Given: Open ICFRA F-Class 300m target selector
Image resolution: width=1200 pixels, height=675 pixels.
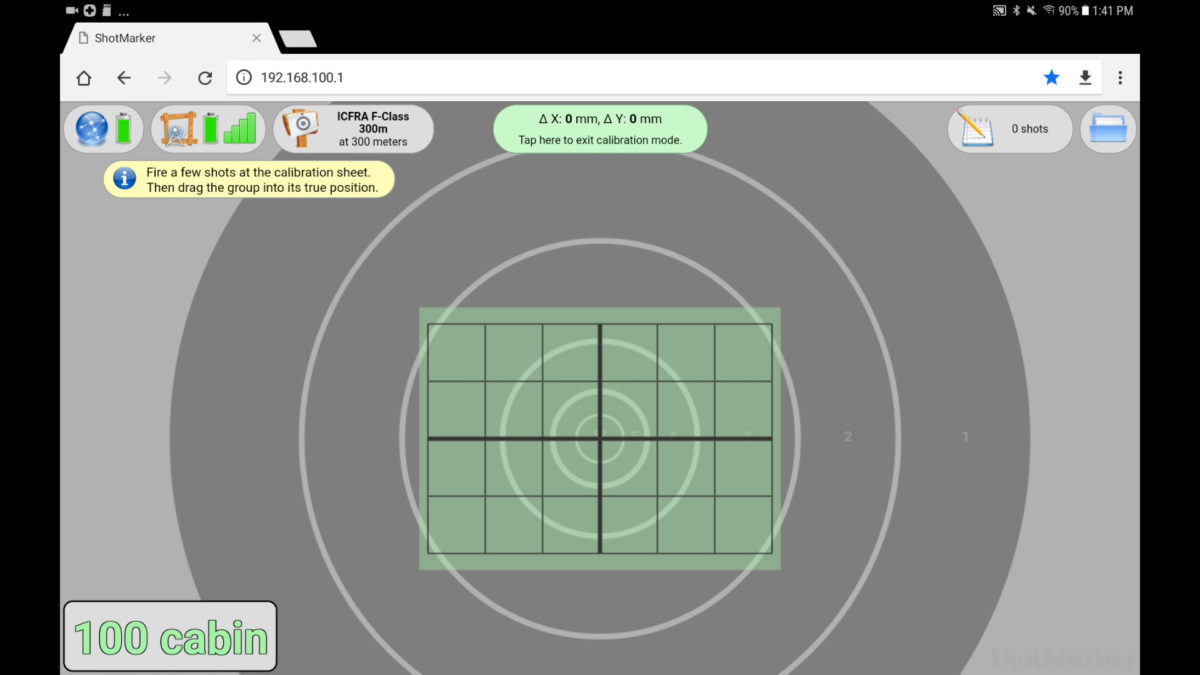Looking at the screenshot, I should [372, 129].
